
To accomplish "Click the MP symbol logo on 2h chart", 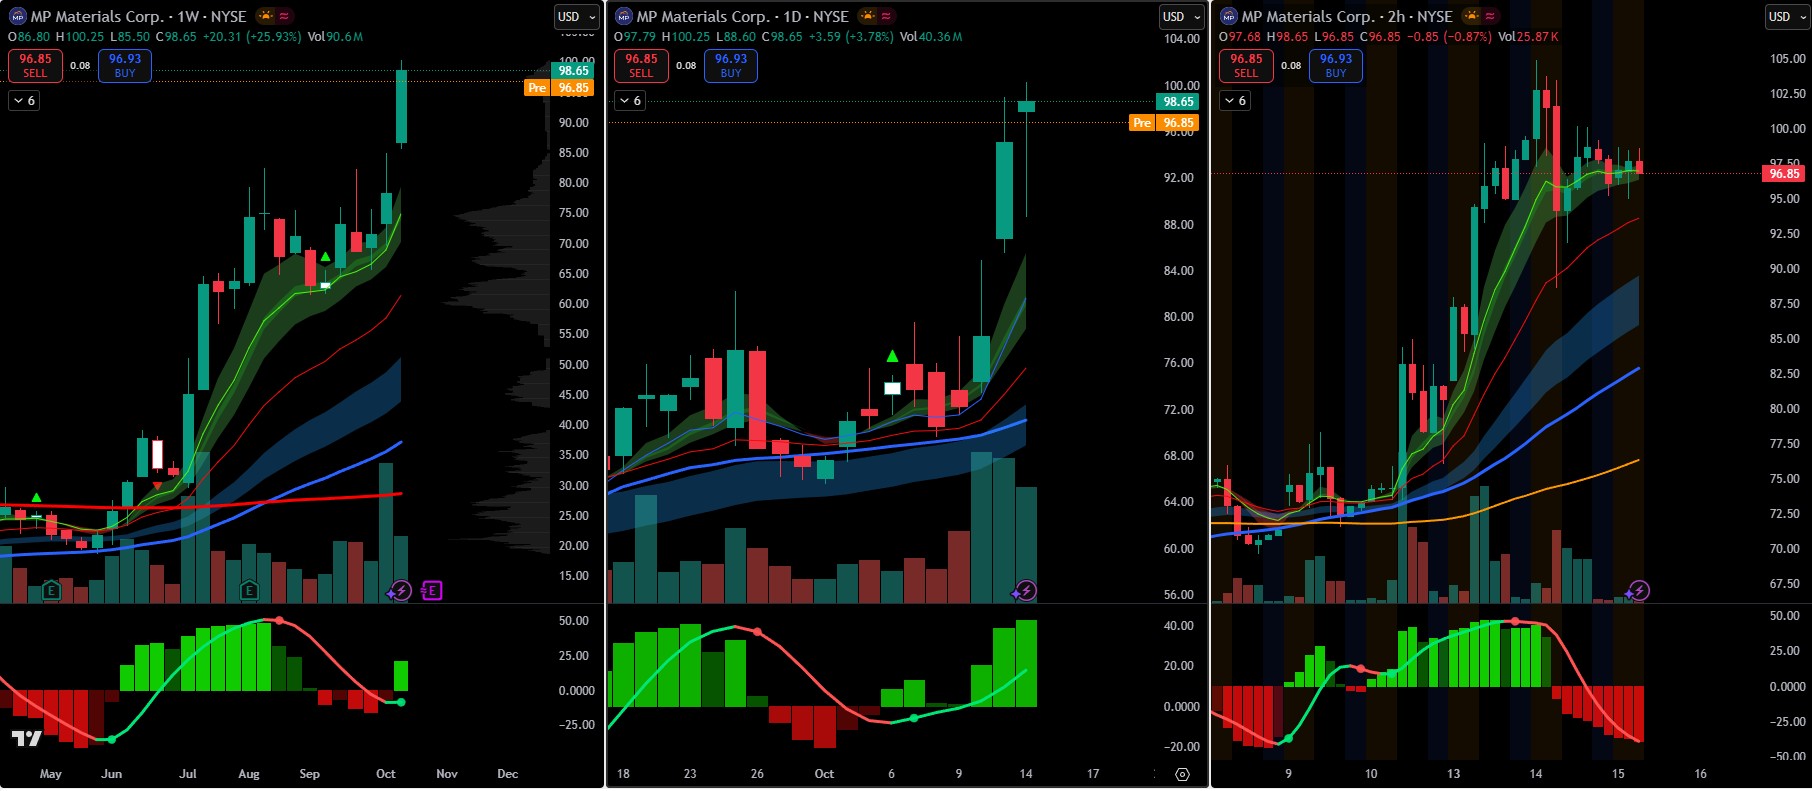I will (x=1229, y=17).
